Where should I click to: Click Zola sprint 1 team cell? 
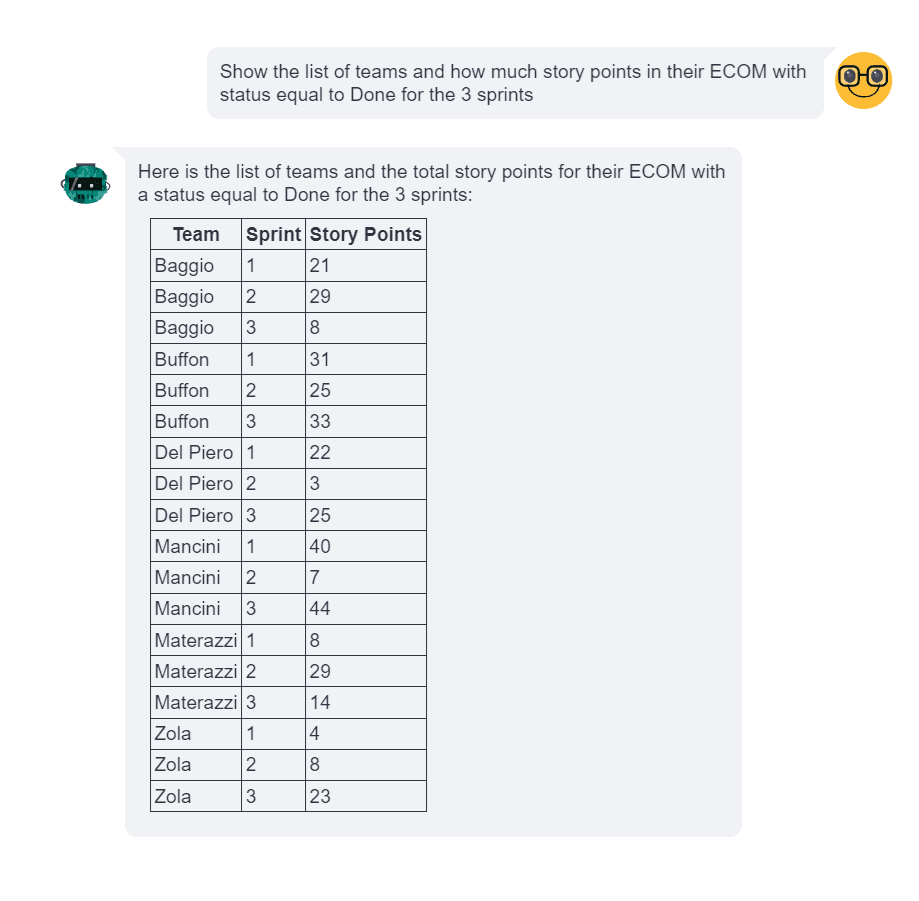174,734
